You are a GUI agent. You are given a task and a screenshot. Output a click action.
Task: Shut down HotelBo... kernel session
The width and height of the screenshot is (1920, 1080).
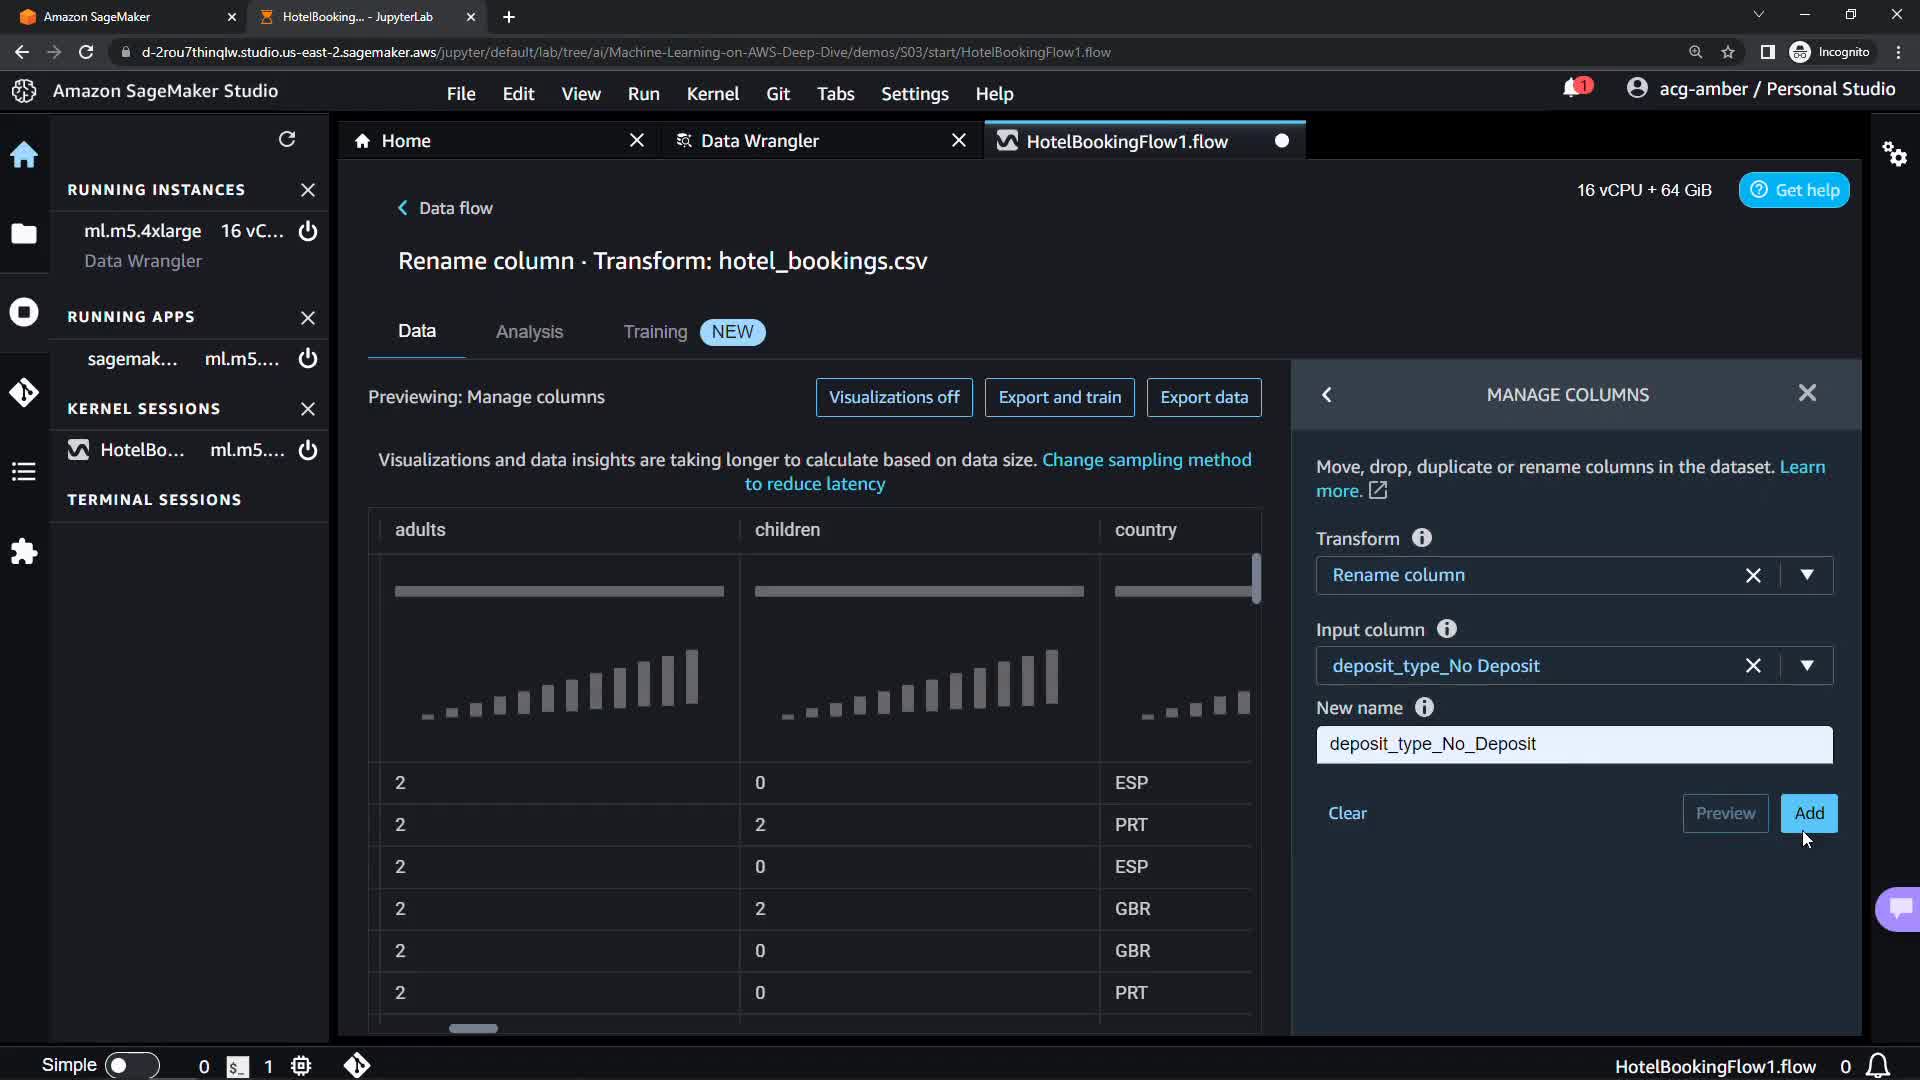[x=308, y=450]
